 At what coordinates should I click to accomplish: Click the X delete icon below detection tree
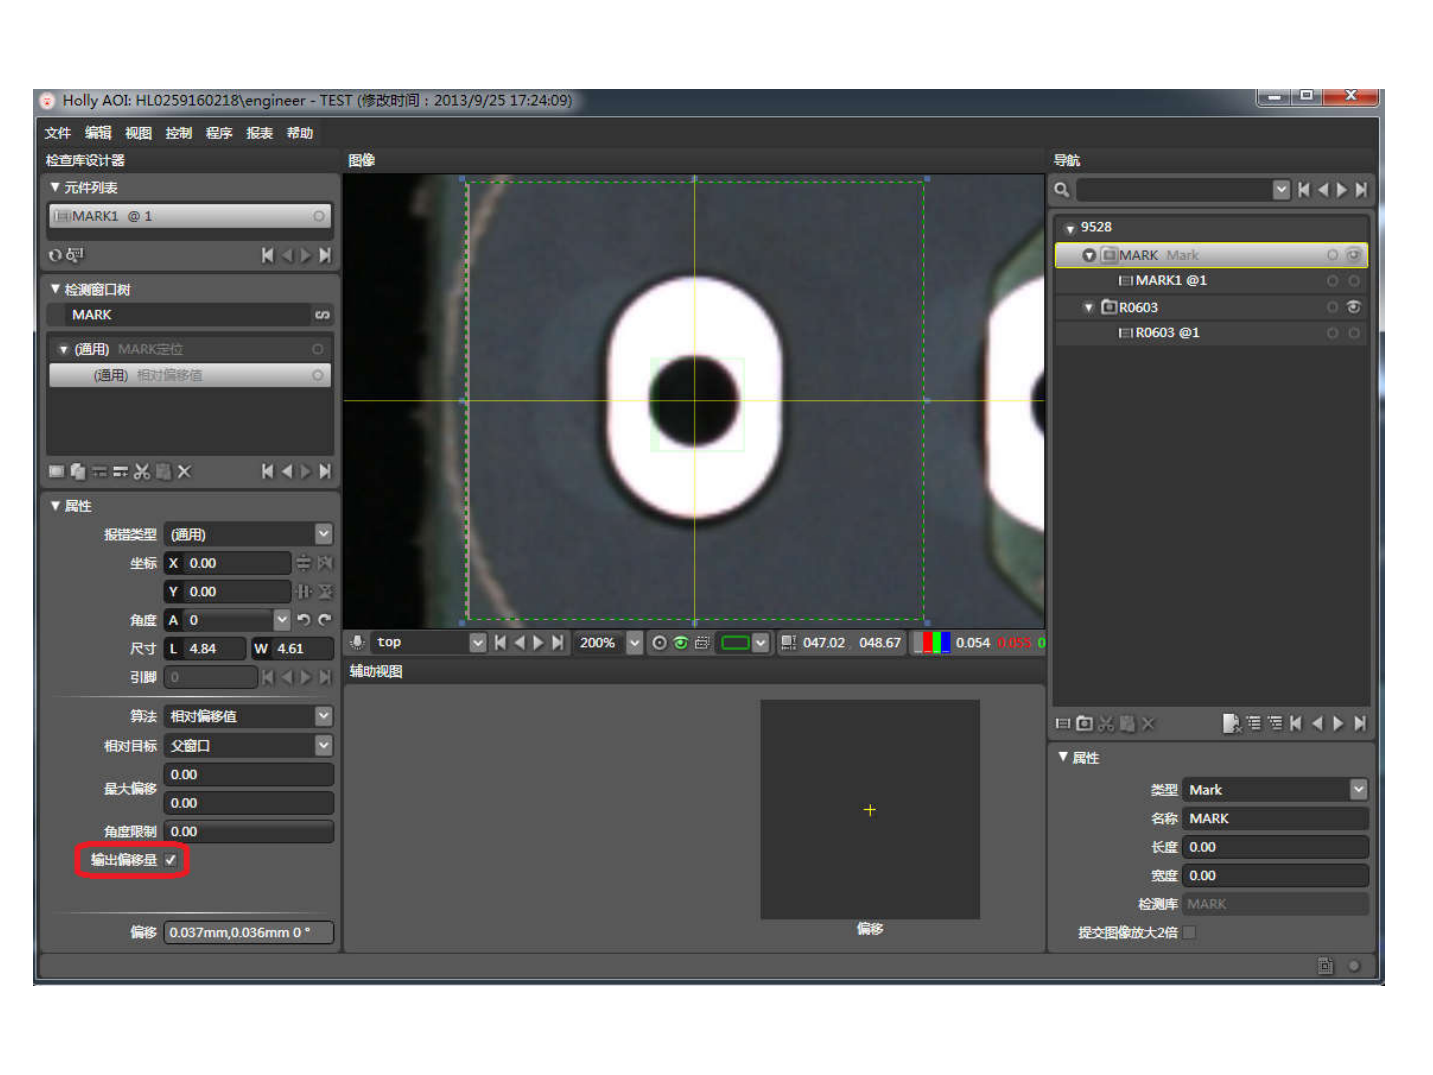click(184, 472)
